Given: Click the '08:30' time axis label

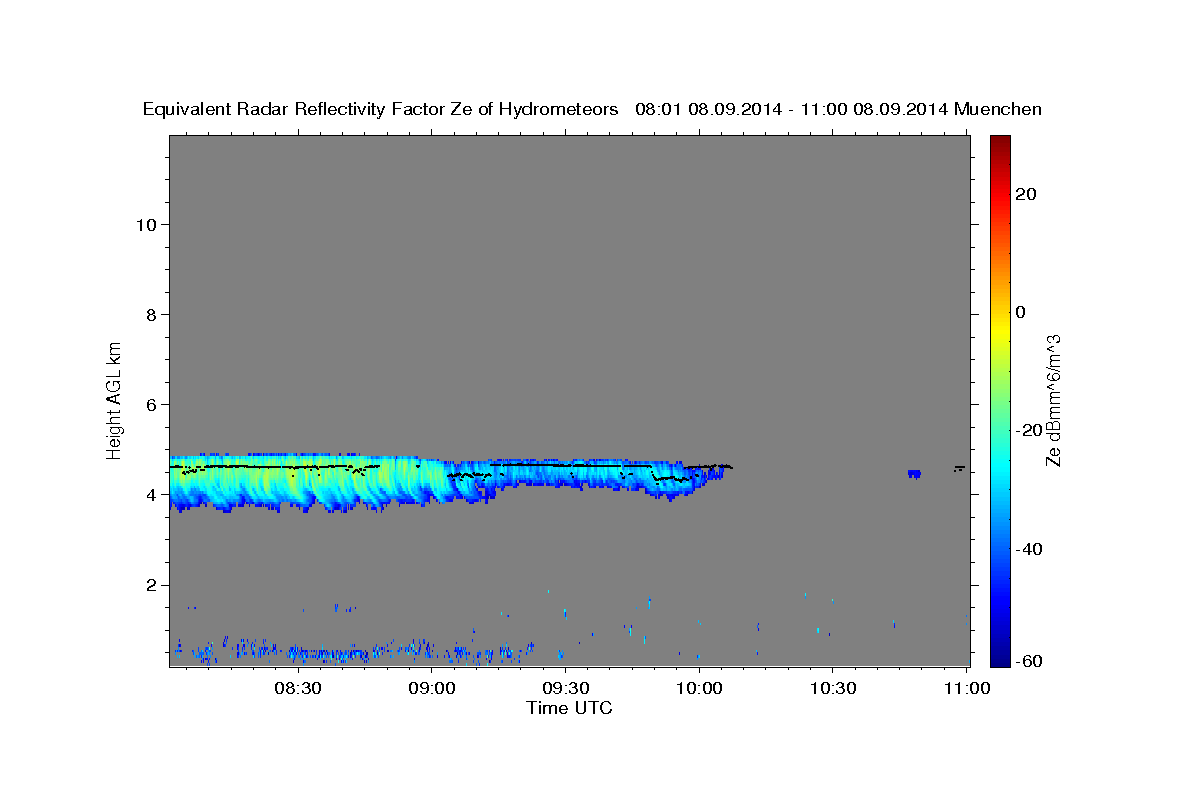Looking at the screenshot, I should [x=297, y=688].
